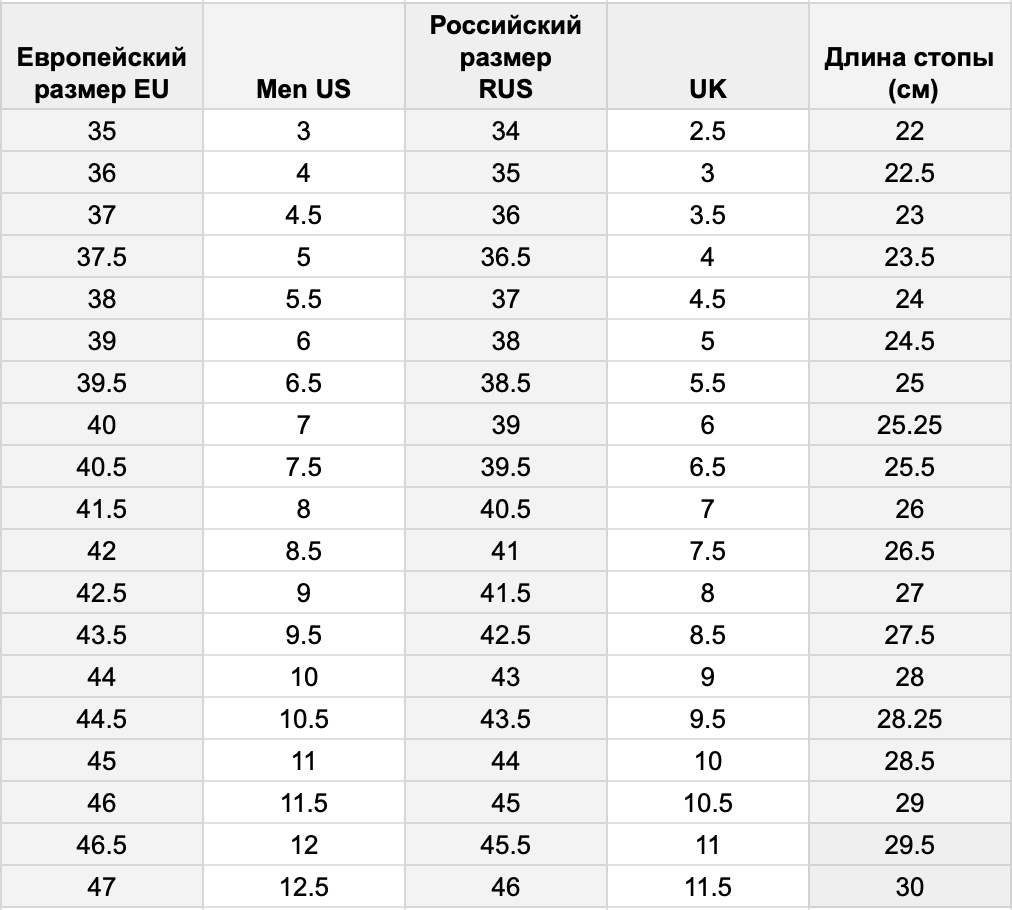This screenshot has height=910, width=1012.
Task: Select foot length cell 28.25
Action: click(x=910, y=718)
